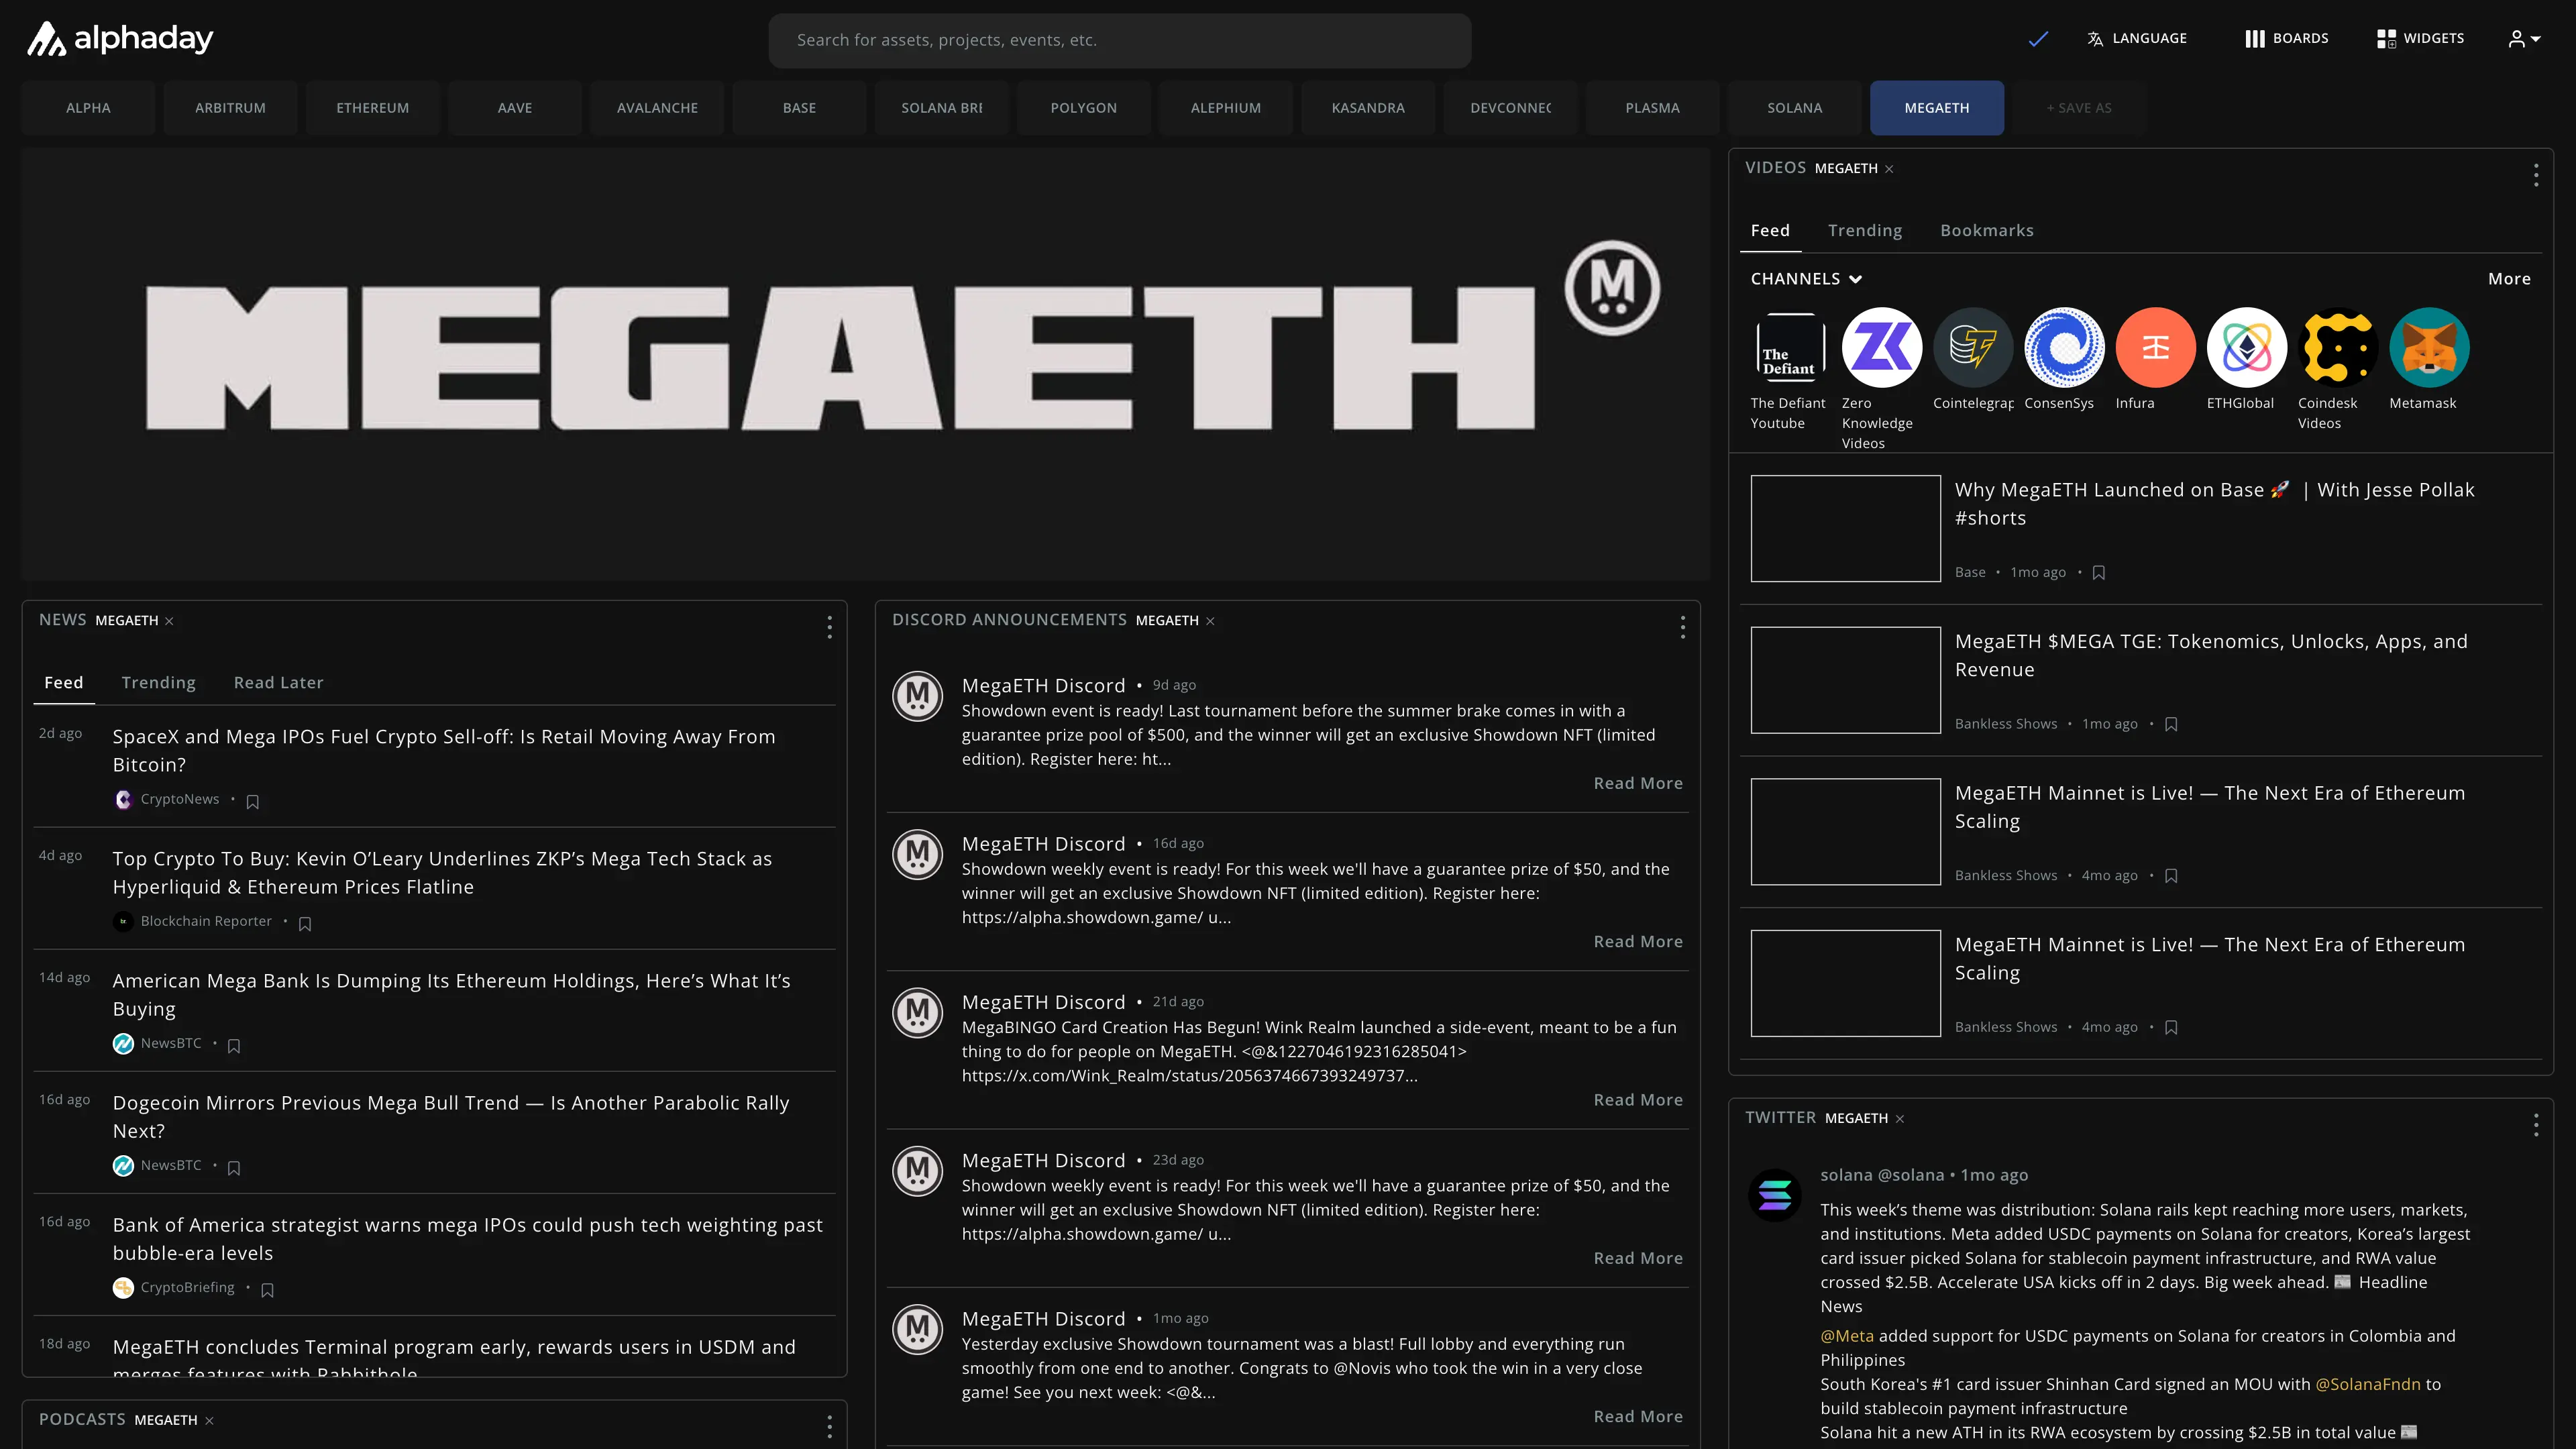Open the @SolanaFndn mention link
Image resolution: width=2576 pixels, height=1449 pixels.
(x=2367, y=1385)
